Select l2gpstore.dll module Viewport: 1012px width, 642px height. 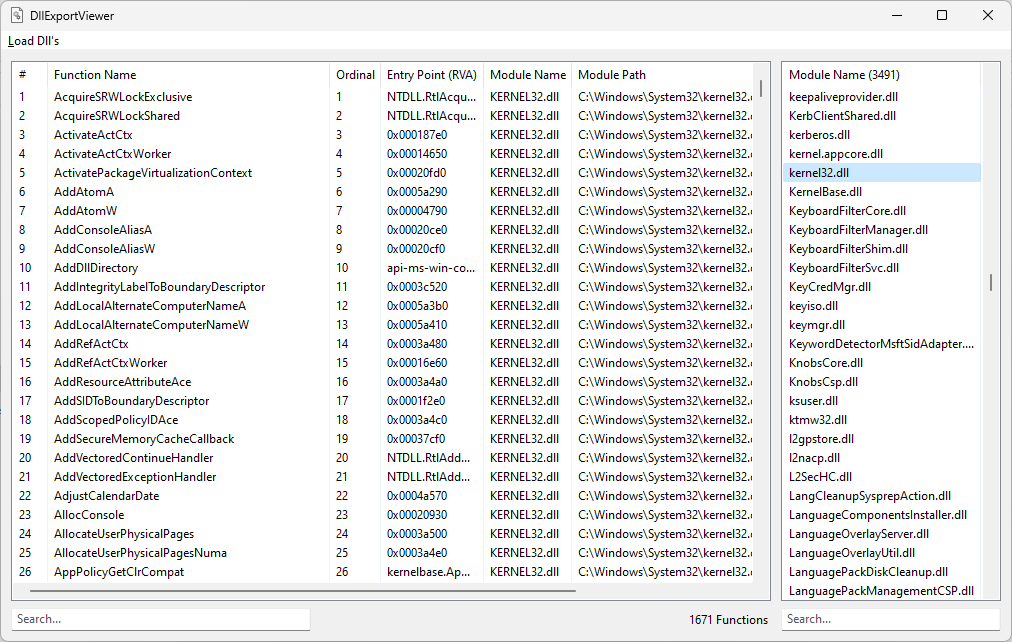tap(882, 439)
